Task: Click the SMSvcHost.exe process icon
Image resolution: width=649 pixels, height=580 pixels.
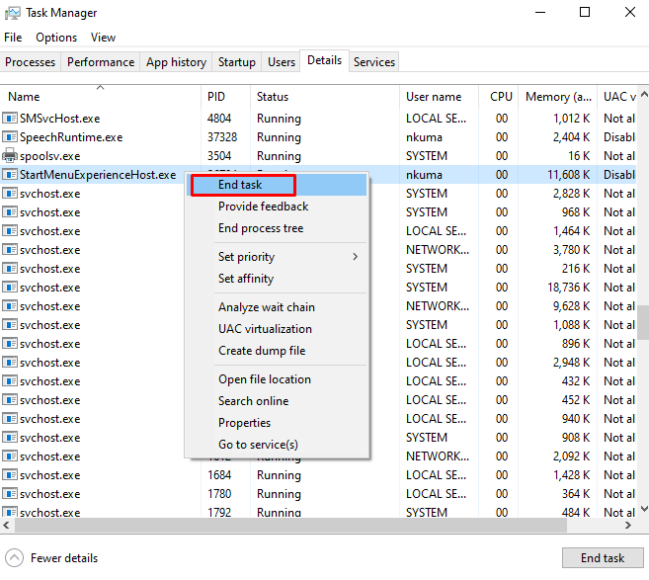Action: pos(10,118)
